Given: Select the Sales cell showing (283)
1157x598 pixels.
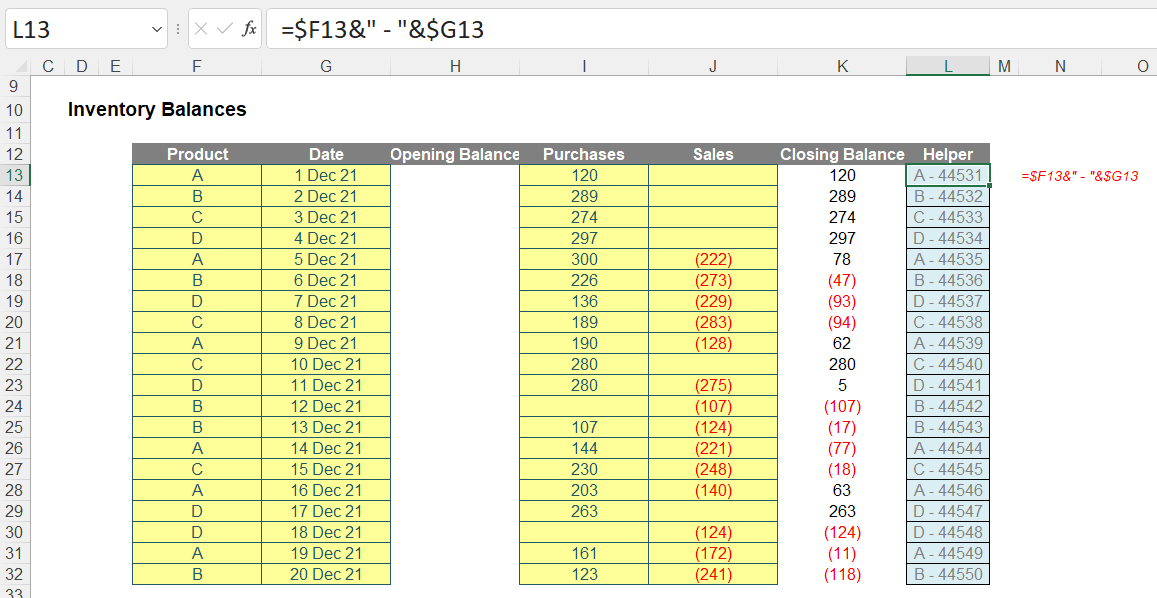Looking at the screenshot, I should coord(713,322).
